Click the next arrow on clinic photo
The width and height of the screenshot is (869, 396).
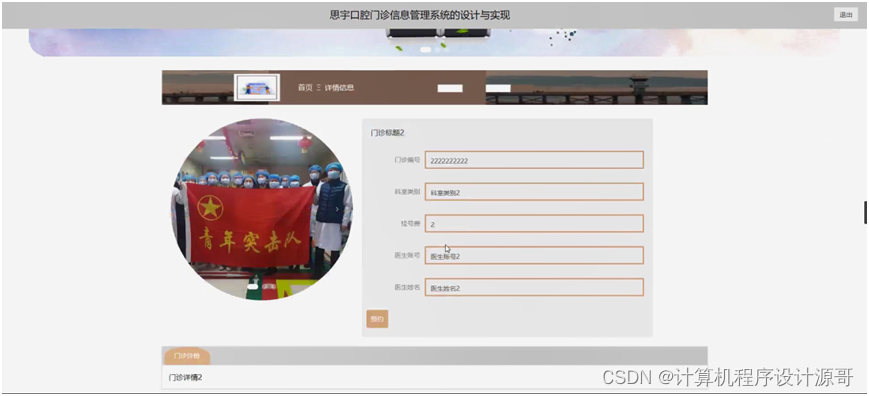click(337, 209)
